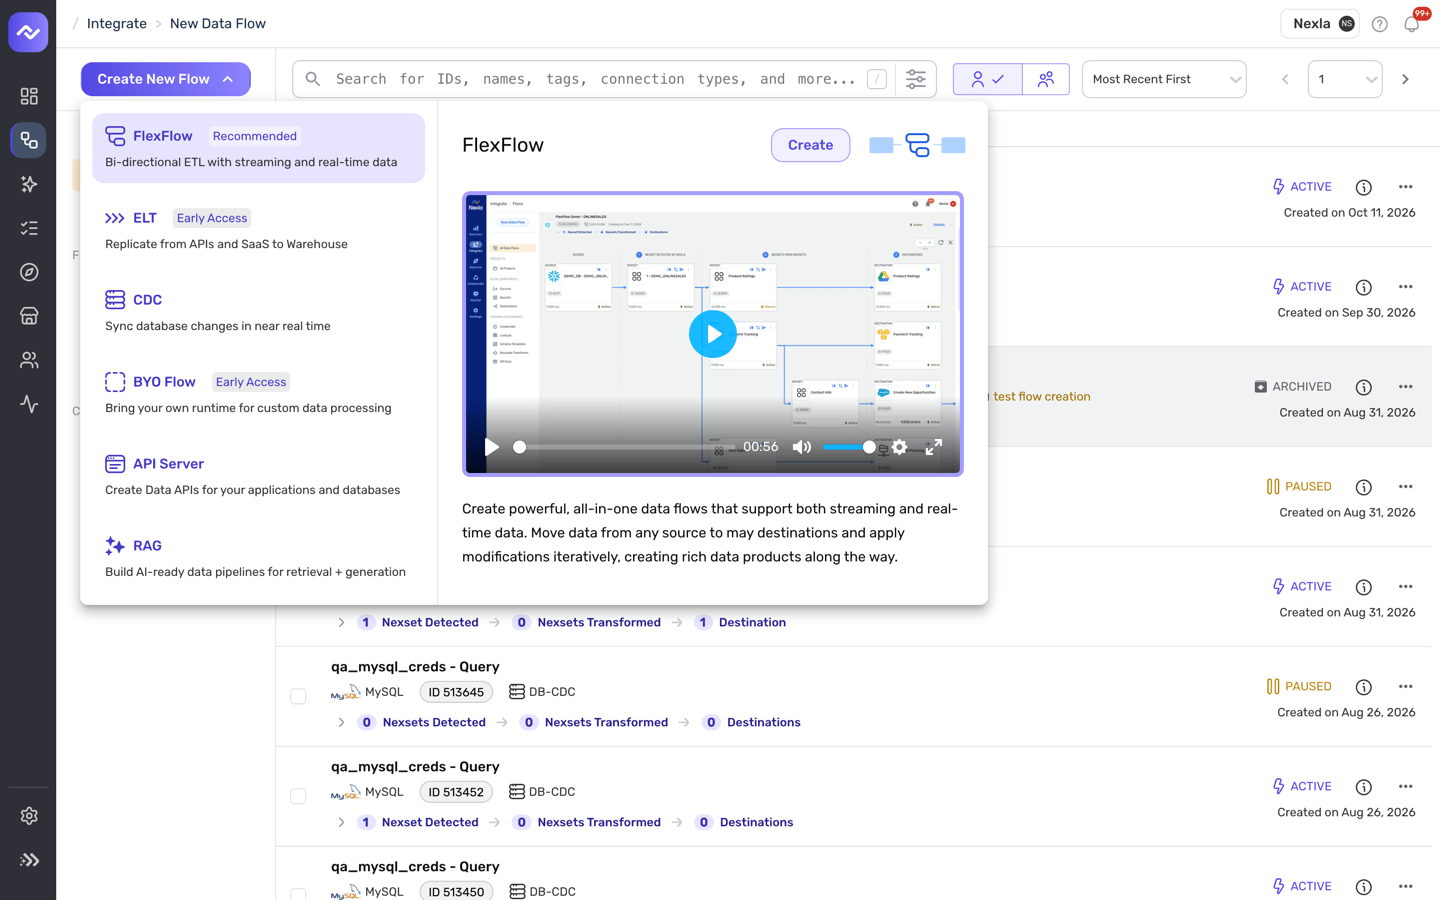Collapse the Create New Flow dropdown
Screen dimensions: 1440x900
coord(166,79)
